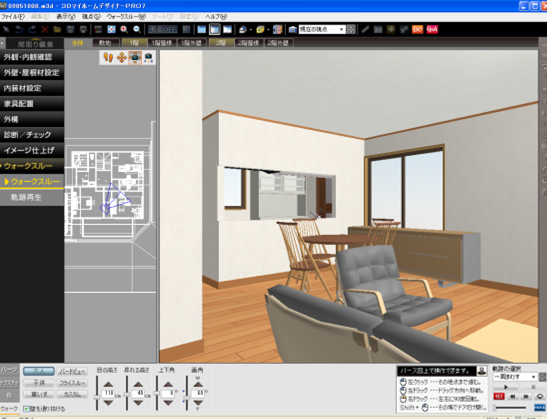547x419 pixels.
Task: Click the zoom out magnifier icon
Action: tap(137, 30)
